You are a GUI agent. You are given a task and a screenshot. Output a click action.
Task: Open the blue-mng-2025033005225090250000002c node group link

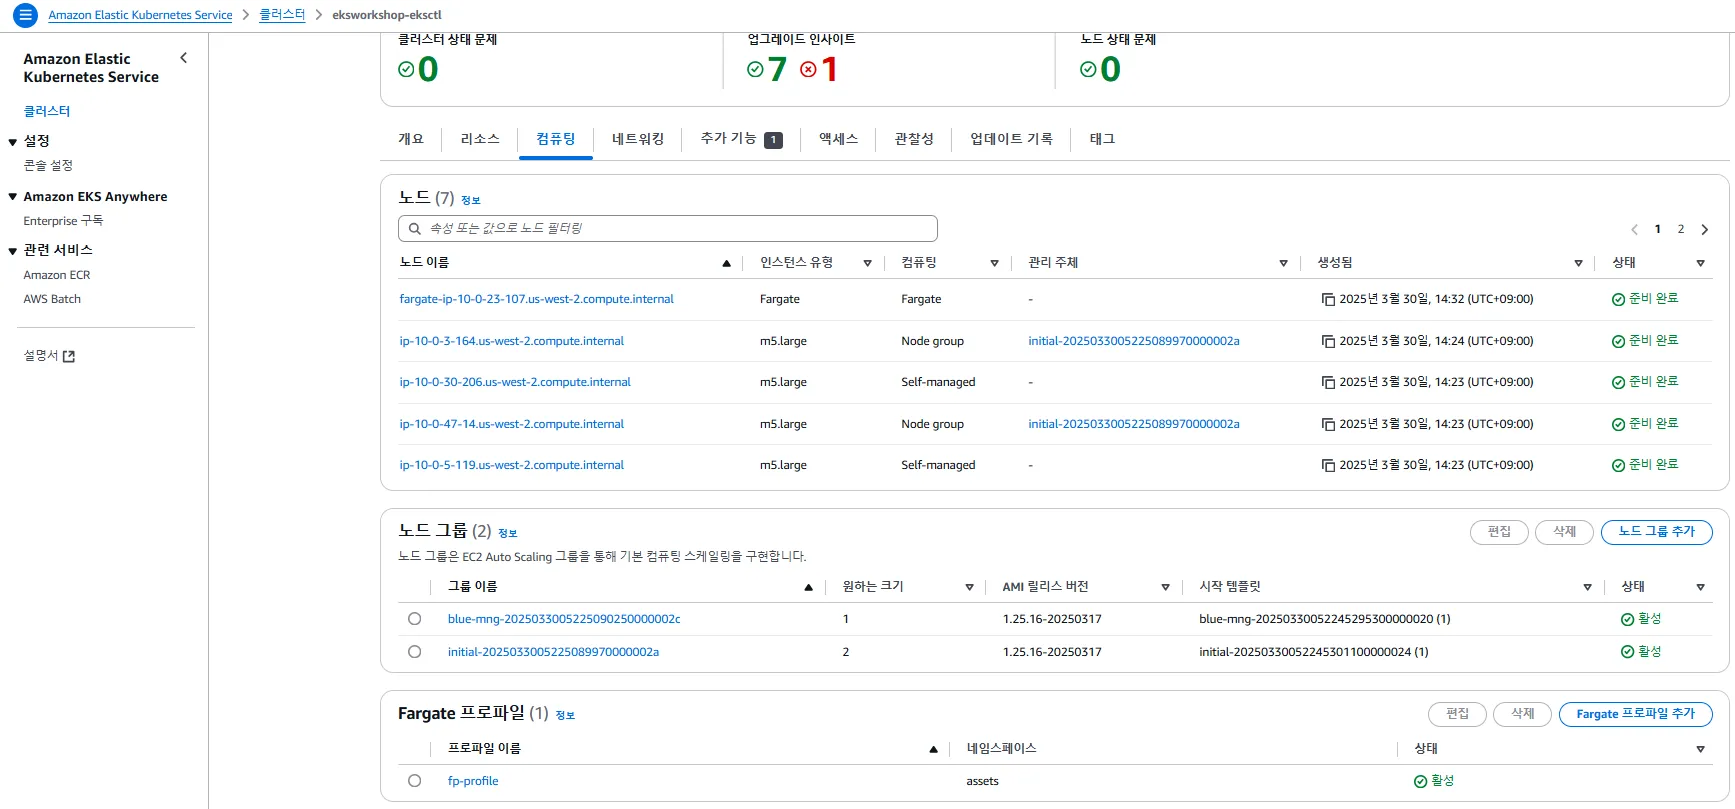coord(564,619)
